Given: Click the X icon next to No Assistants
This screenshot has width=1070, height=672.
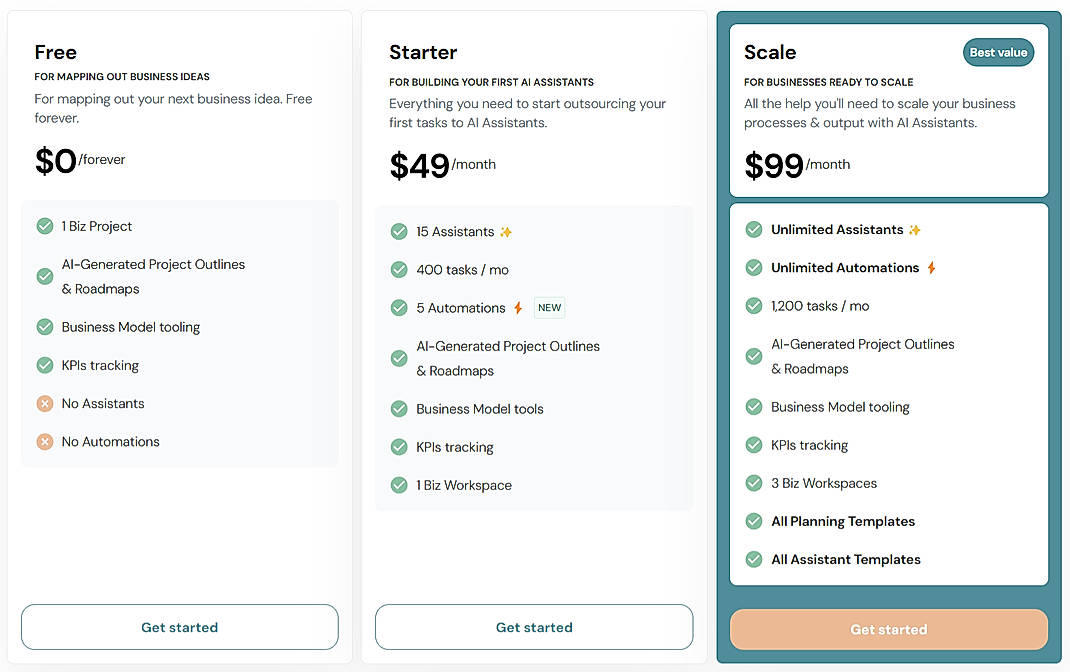Looking at the screenshot, I should point(44,403).
